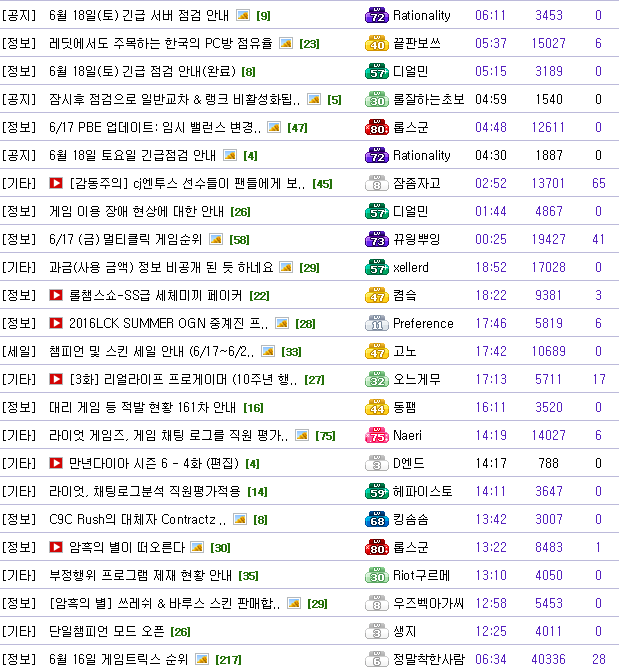Click video icon on '[감동주의] cj엔투스 선수들이' post

[56, 183]
